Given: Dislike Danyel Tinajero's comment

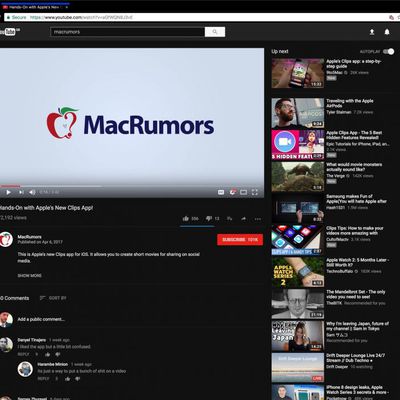Looking at the screenshot, I should pos(58,354).
